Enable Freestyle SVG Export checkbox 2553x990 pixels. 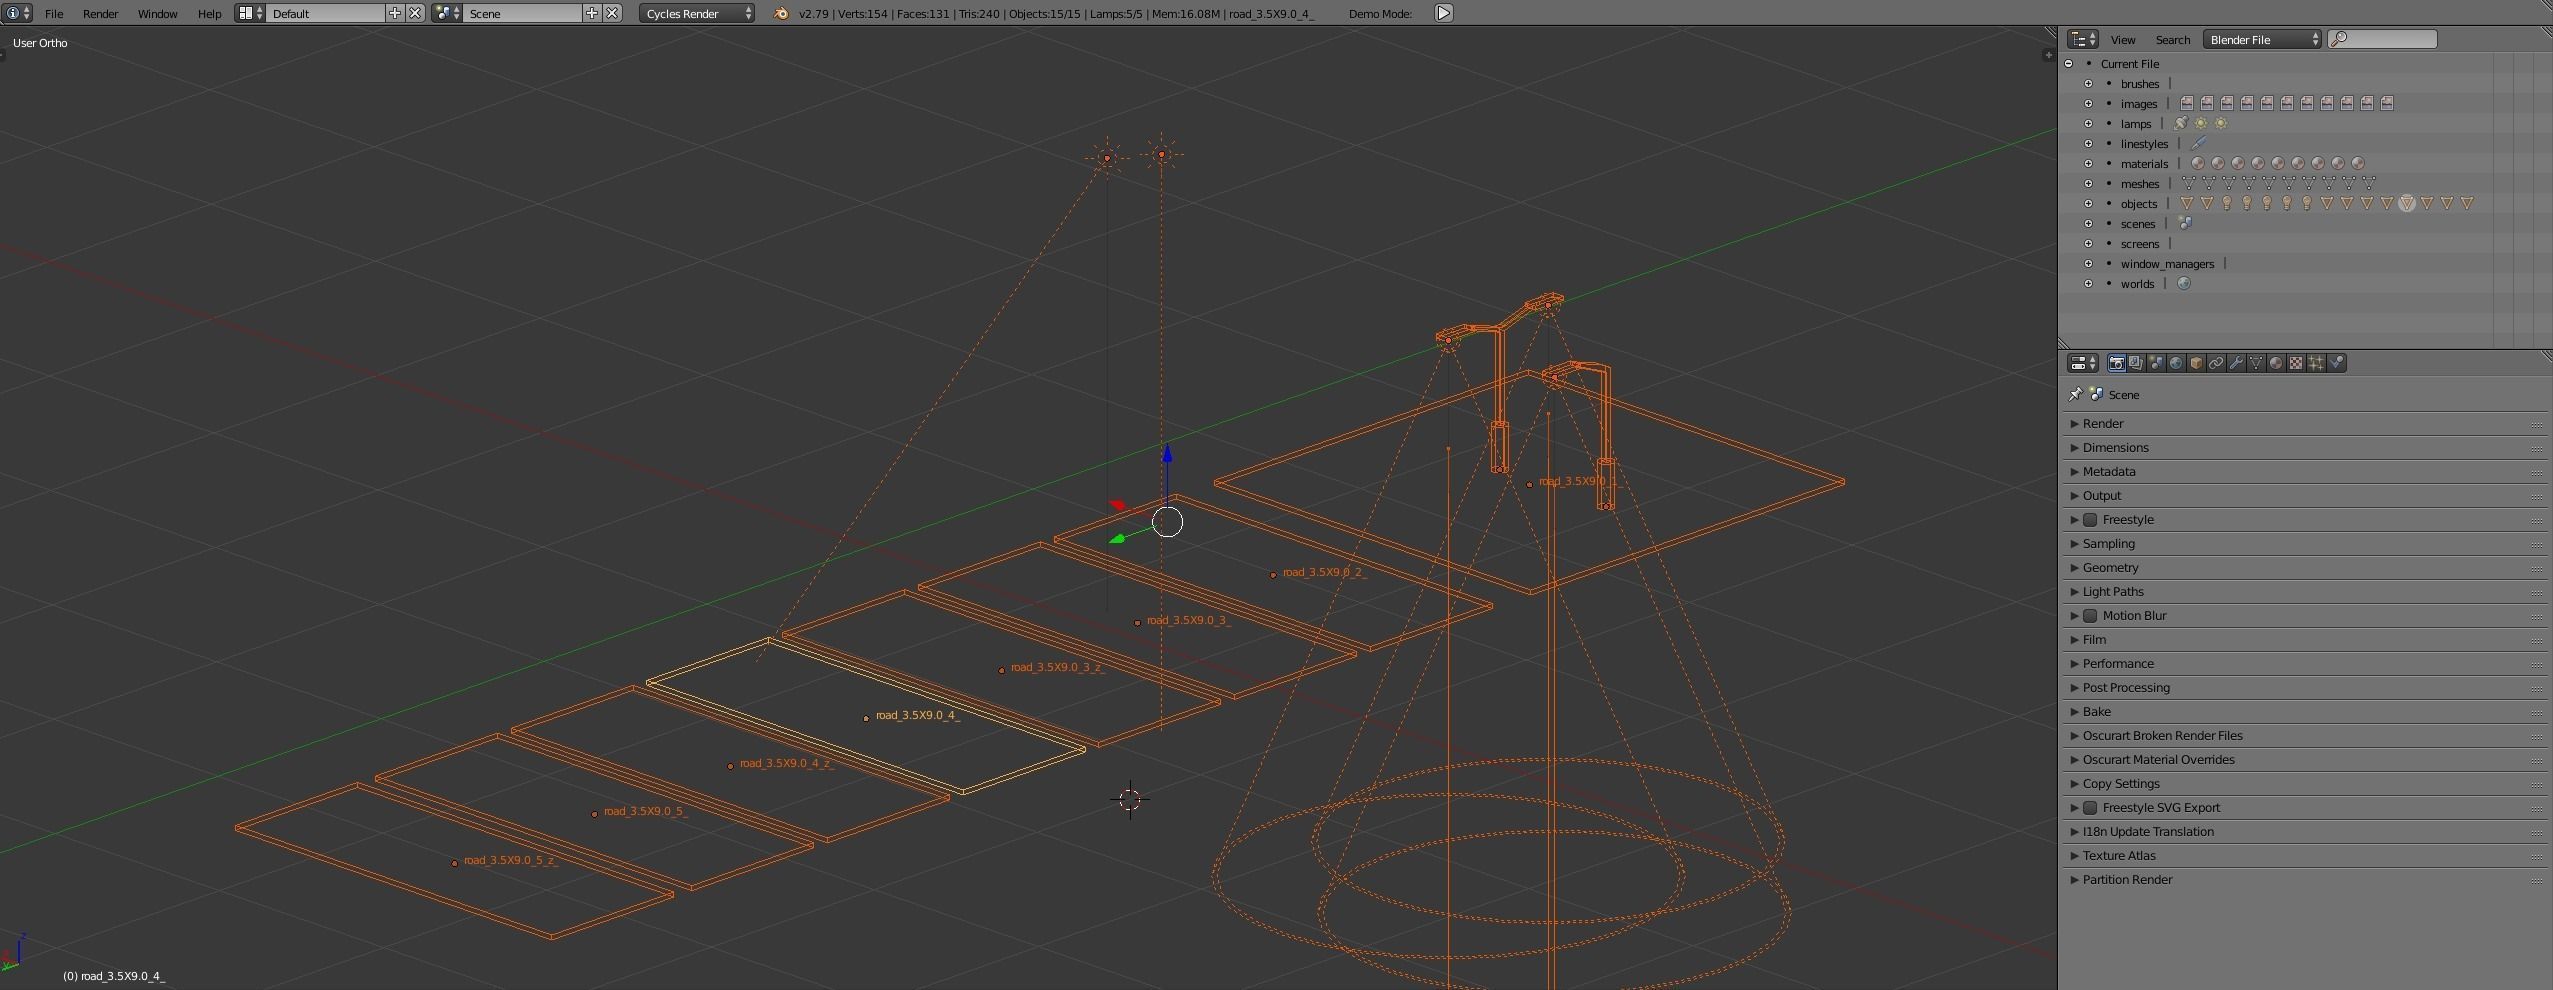[2091, 807]
